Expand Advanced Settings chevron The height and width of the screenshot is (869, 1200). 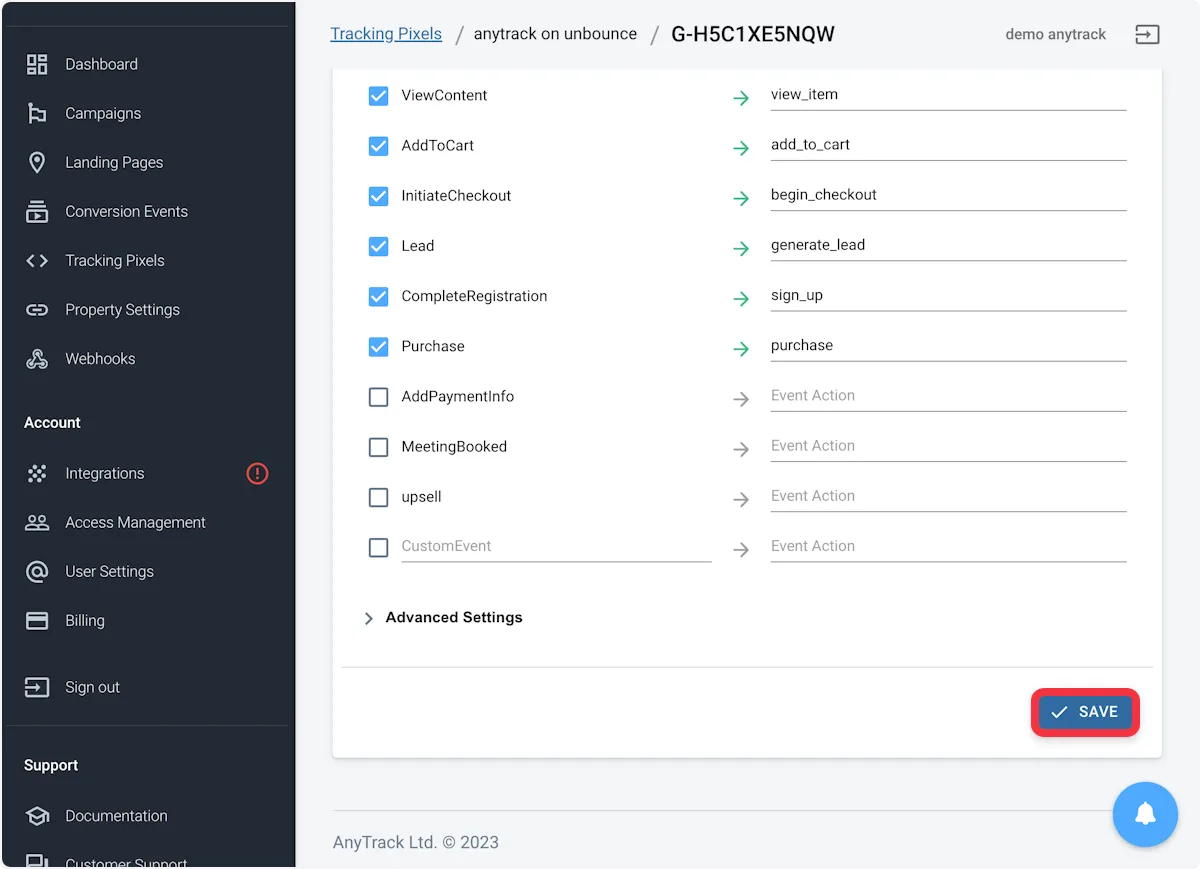(369, 618)
